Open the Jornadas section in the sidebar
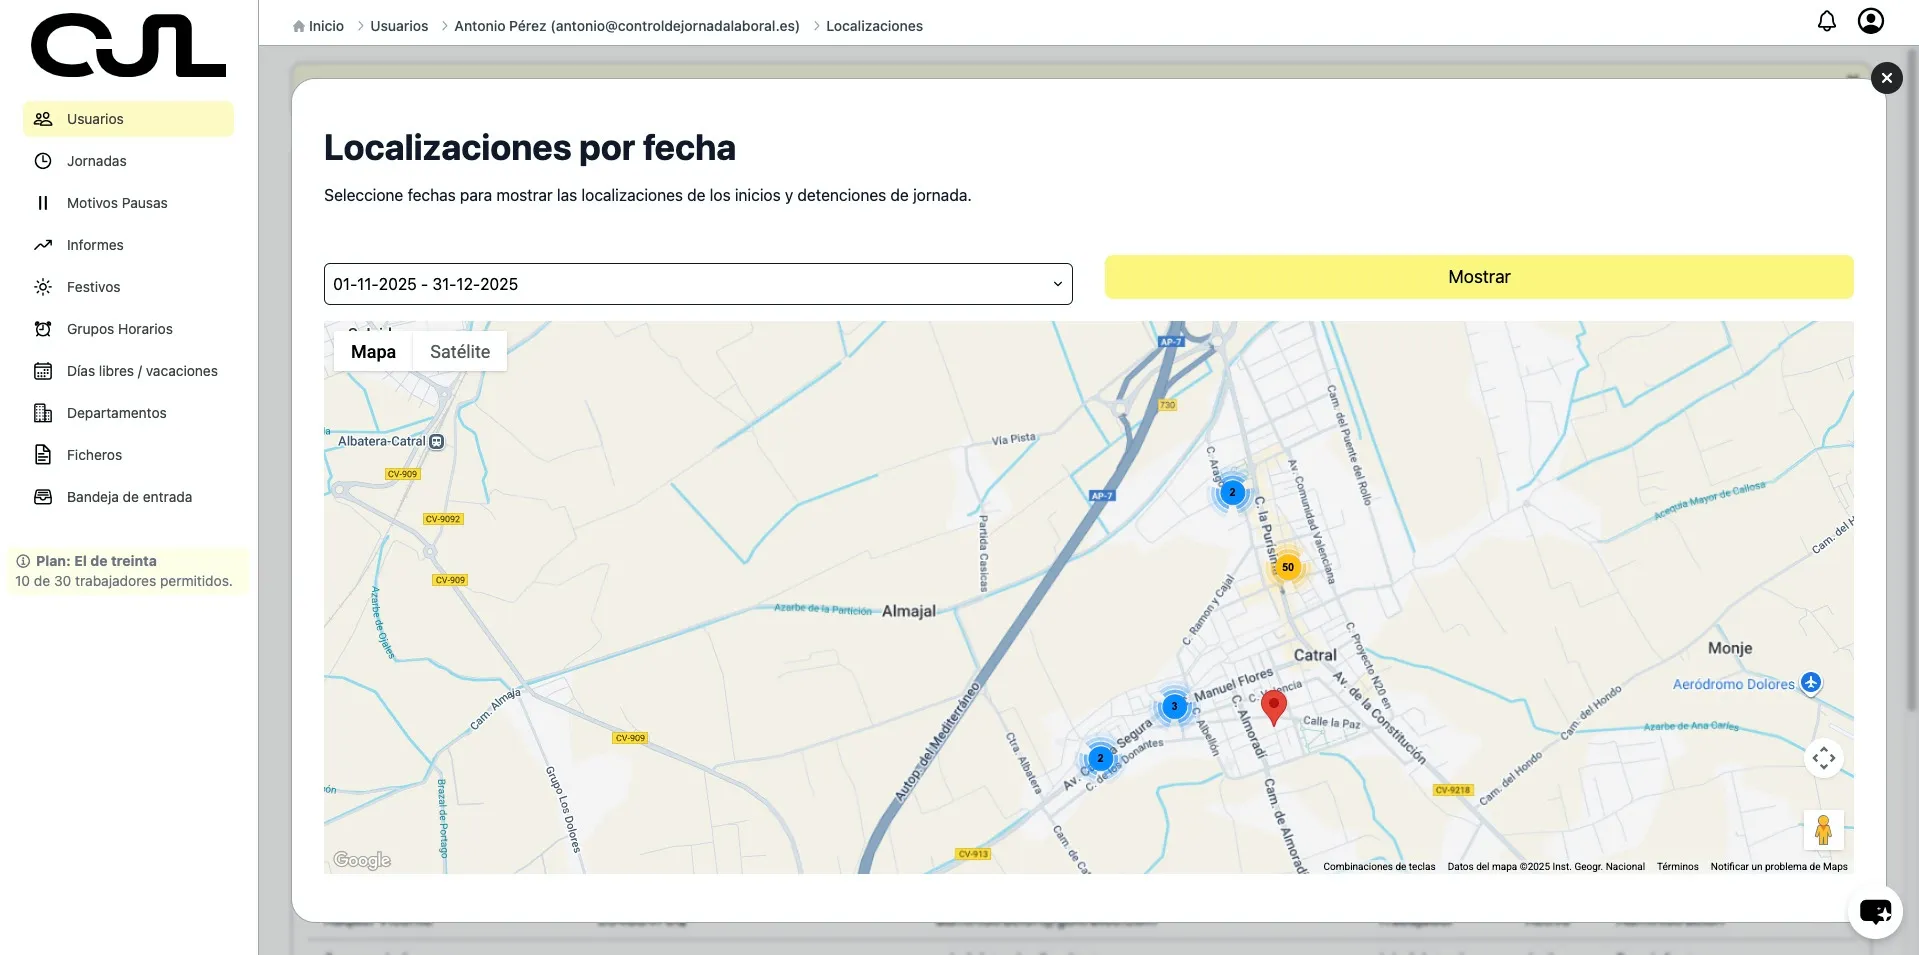 tap(96, 160)
